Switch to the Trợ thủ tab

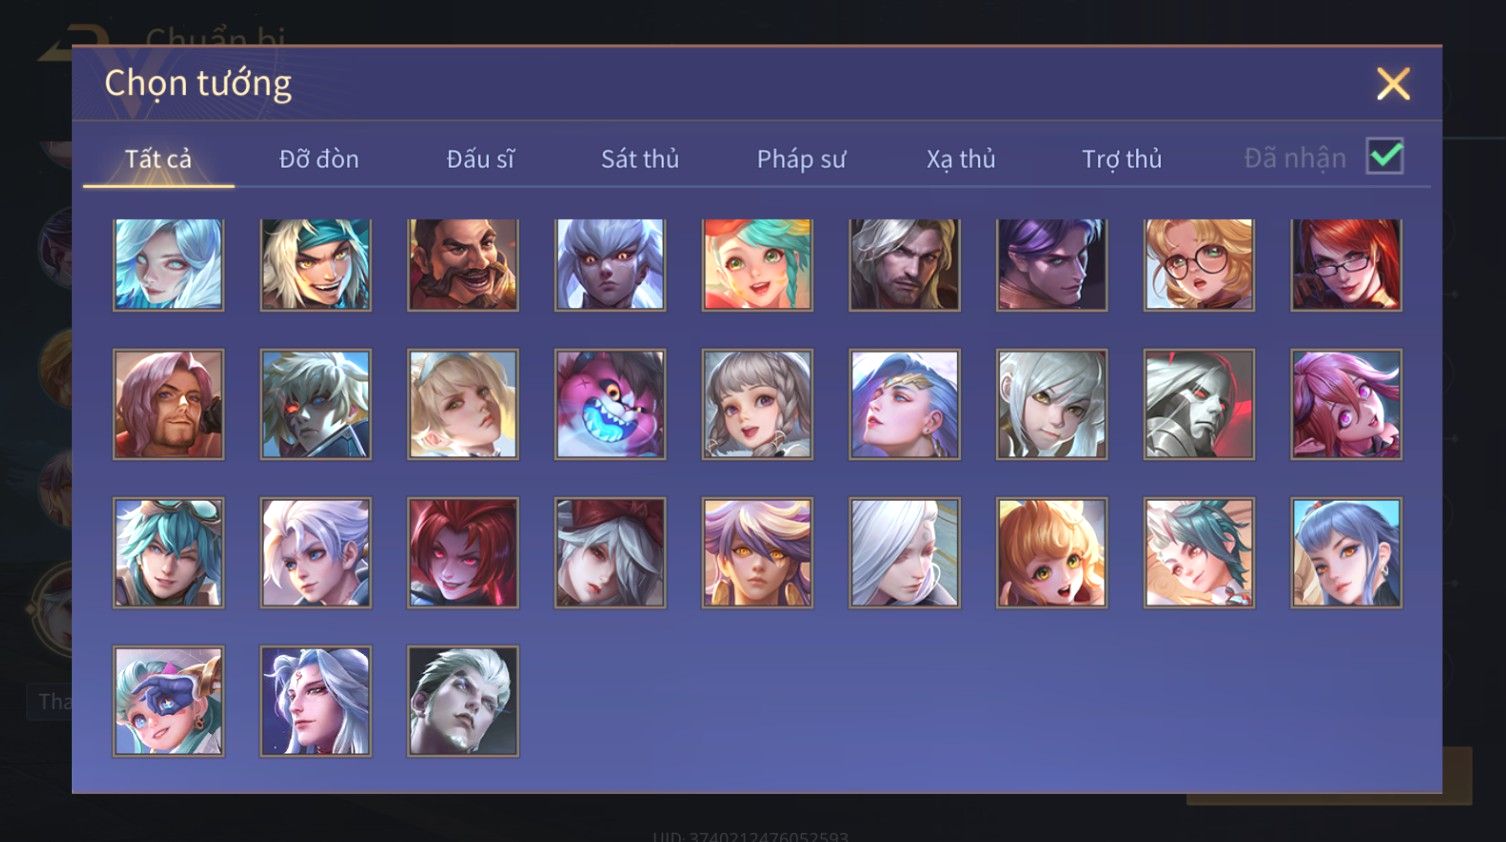(1122, 159)
